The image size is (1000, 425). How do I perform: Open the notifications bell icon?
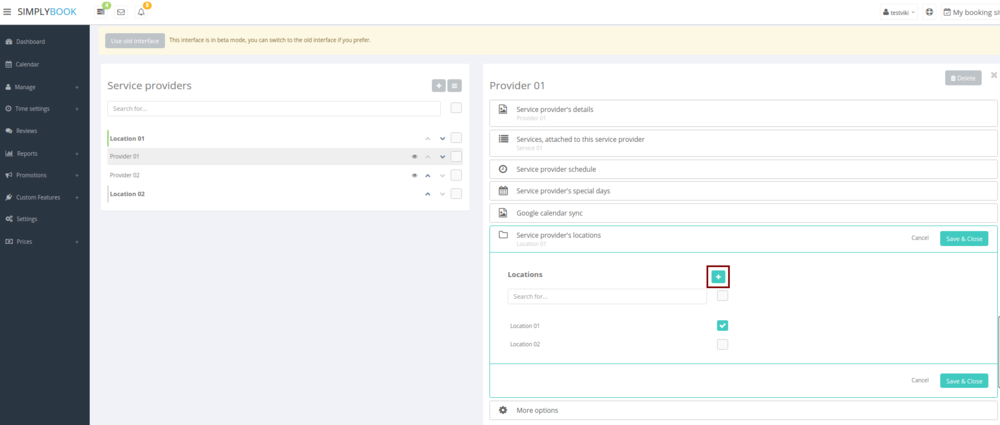(x=141, y=12)
